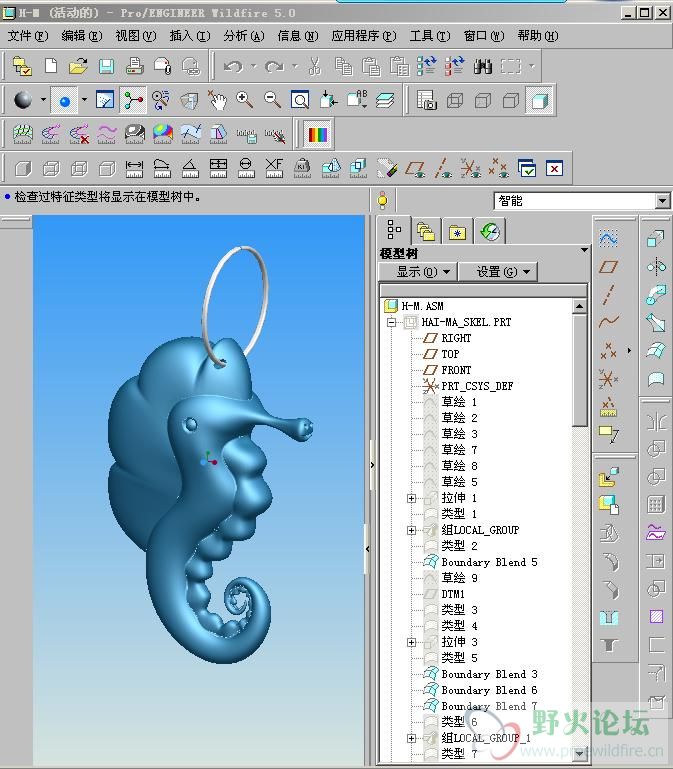This screenshot has height=769, width=673.
Task: Click the model tree scroll-down arrow
Action: point(579,753)
